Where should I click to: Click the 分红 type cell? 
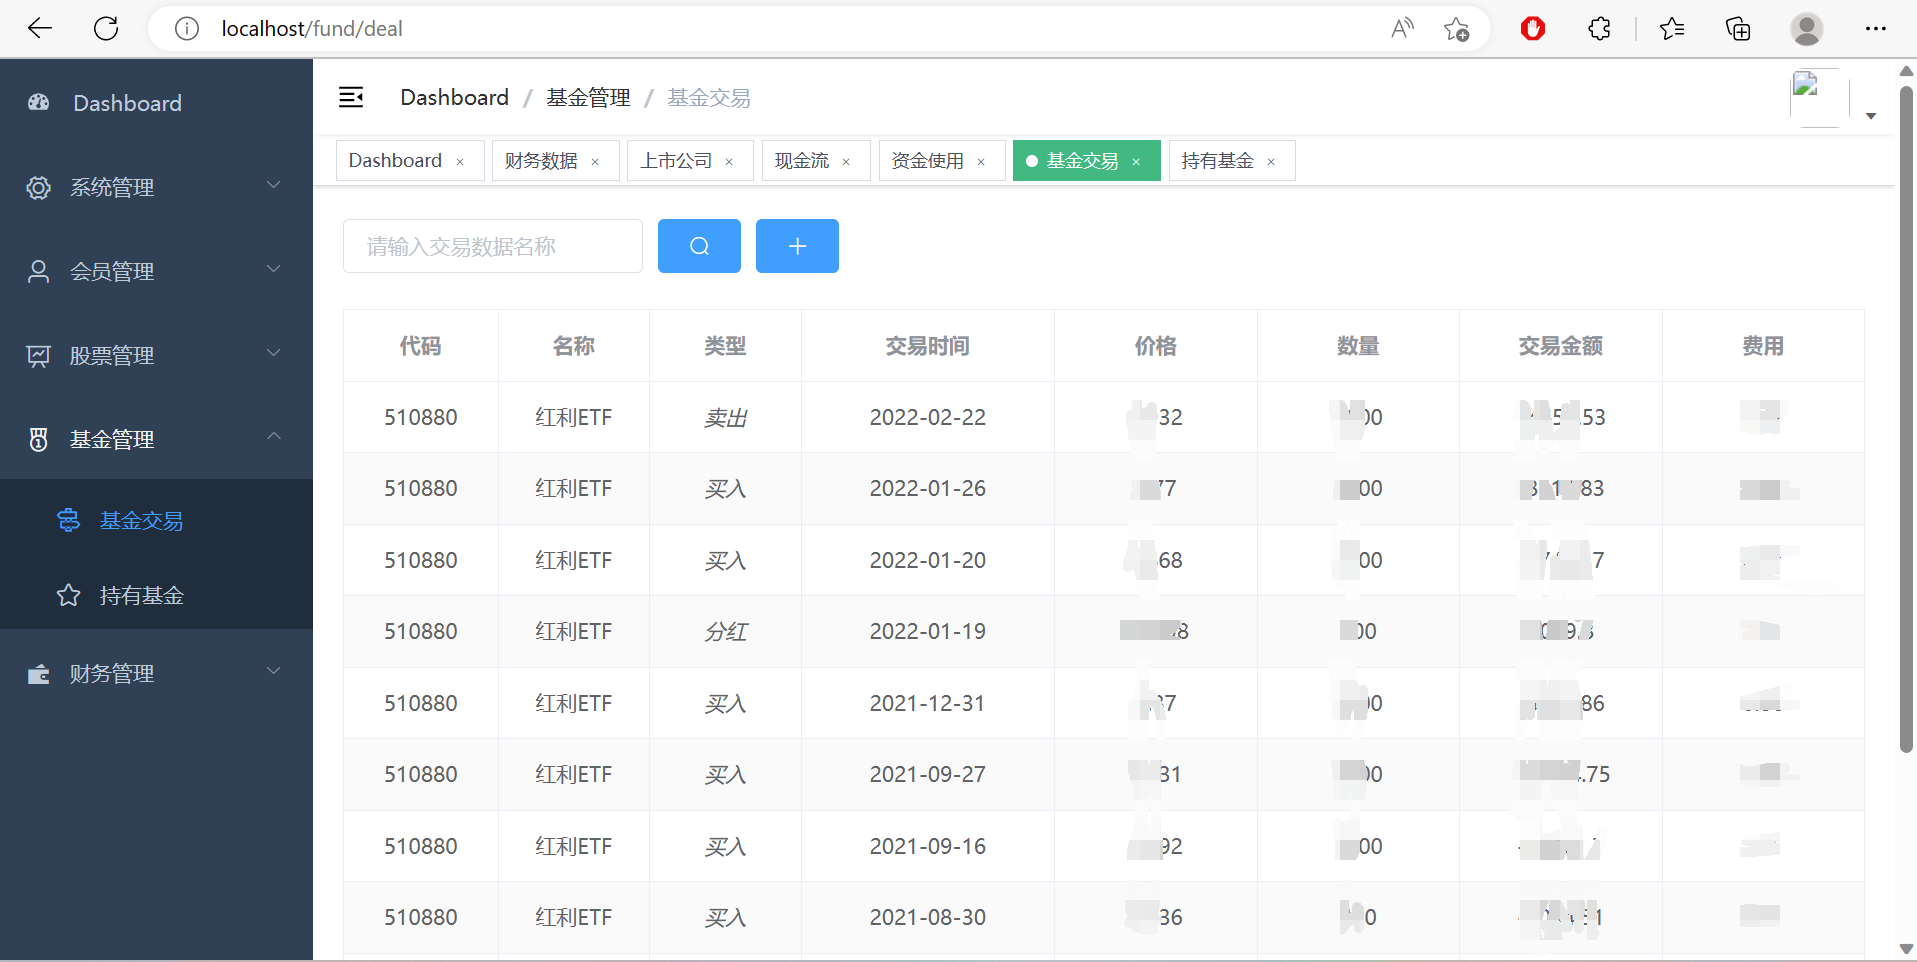pyautogui.click(x=725, y=631)
